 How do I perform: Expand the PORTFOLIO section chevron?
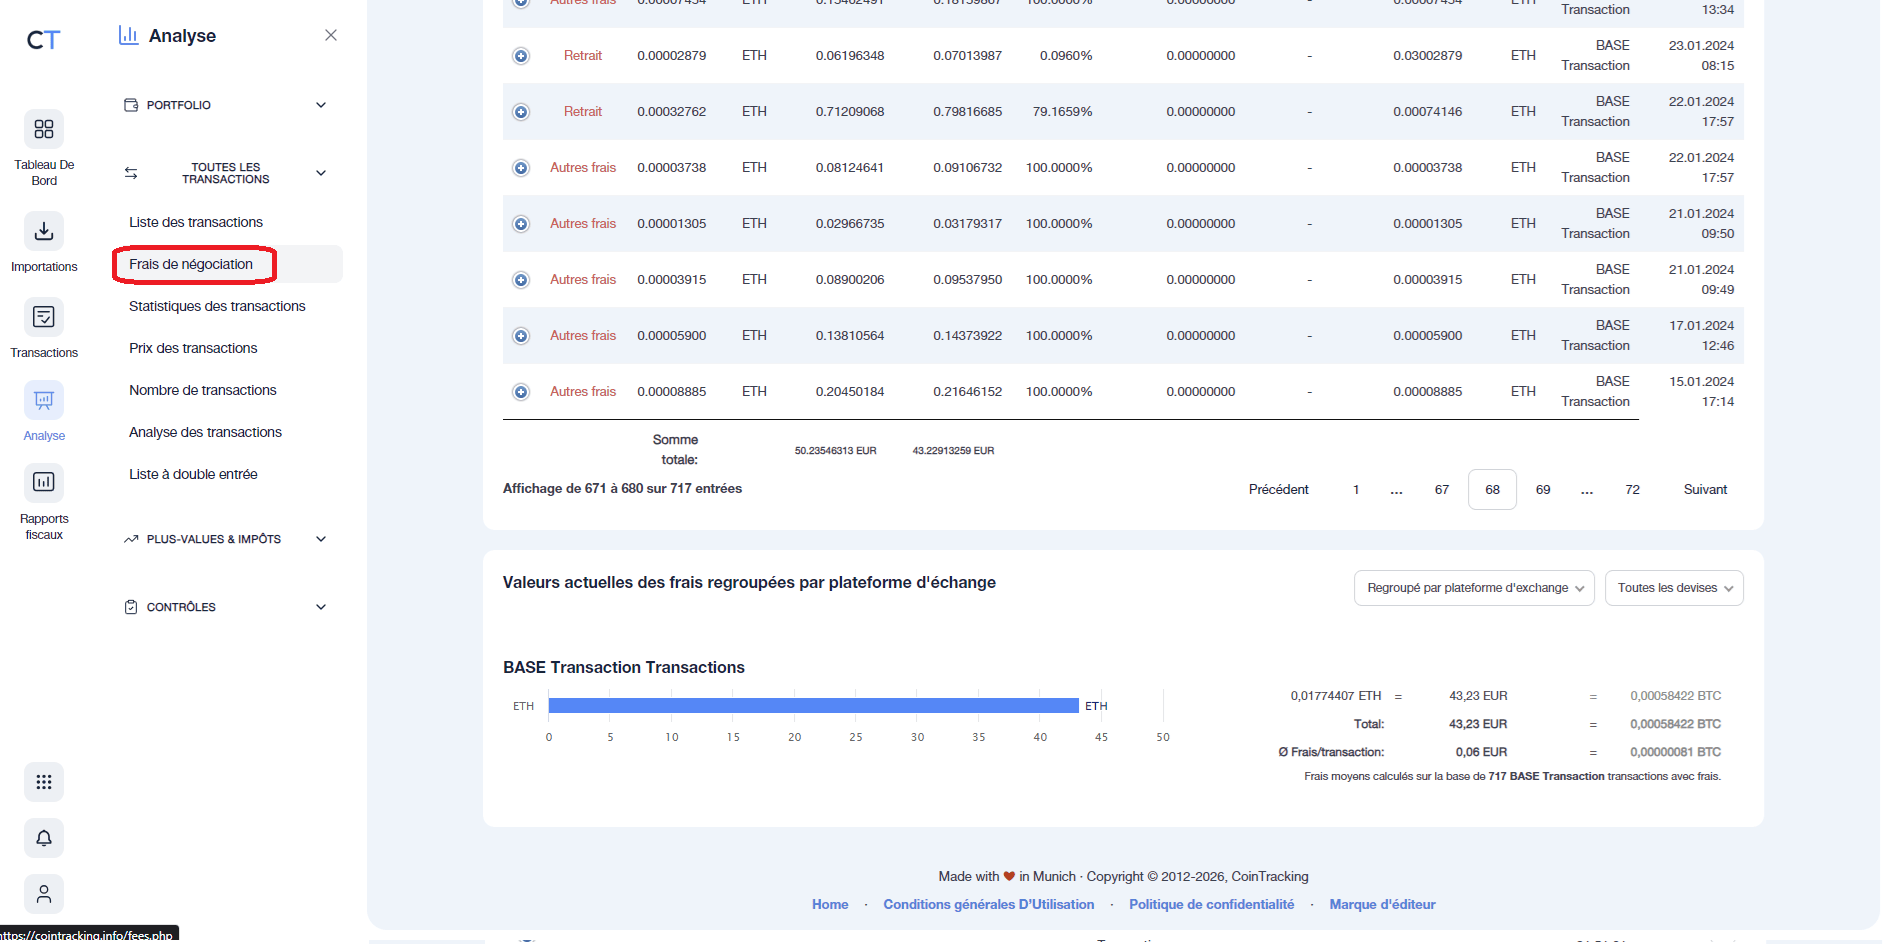[320, 104]
